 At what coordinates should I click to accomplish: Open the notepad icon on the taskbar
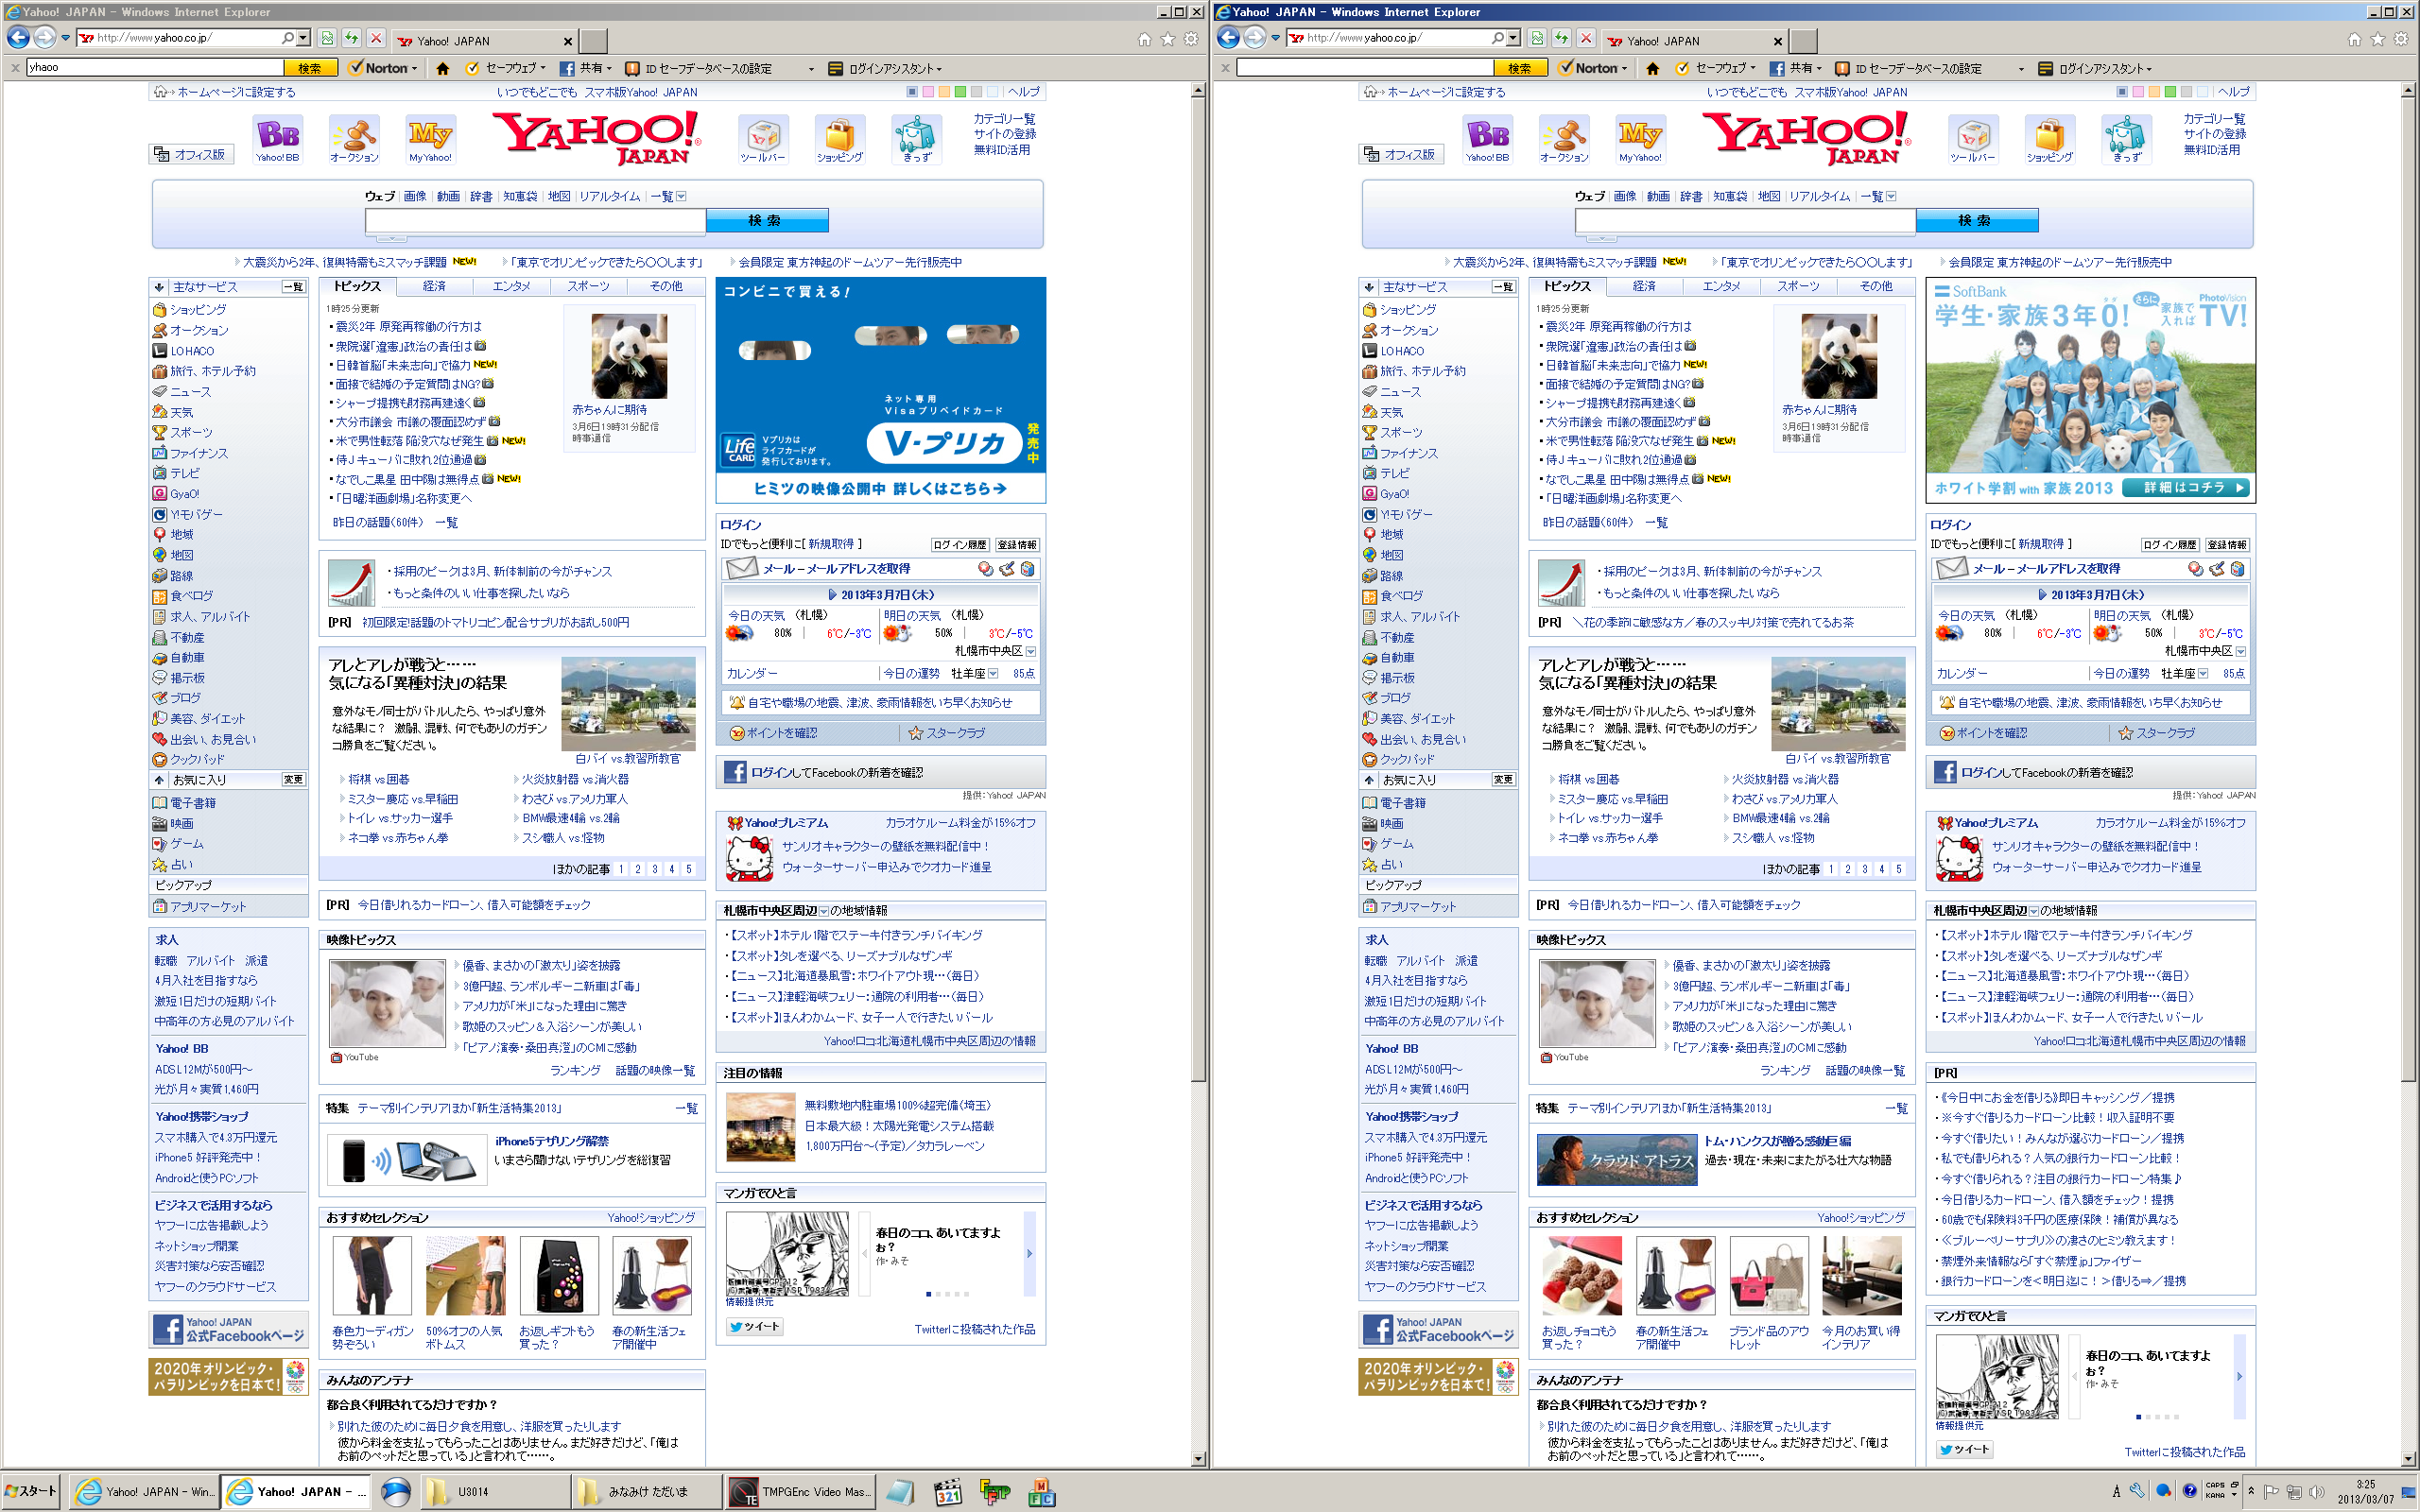[x=899, y=1492]
